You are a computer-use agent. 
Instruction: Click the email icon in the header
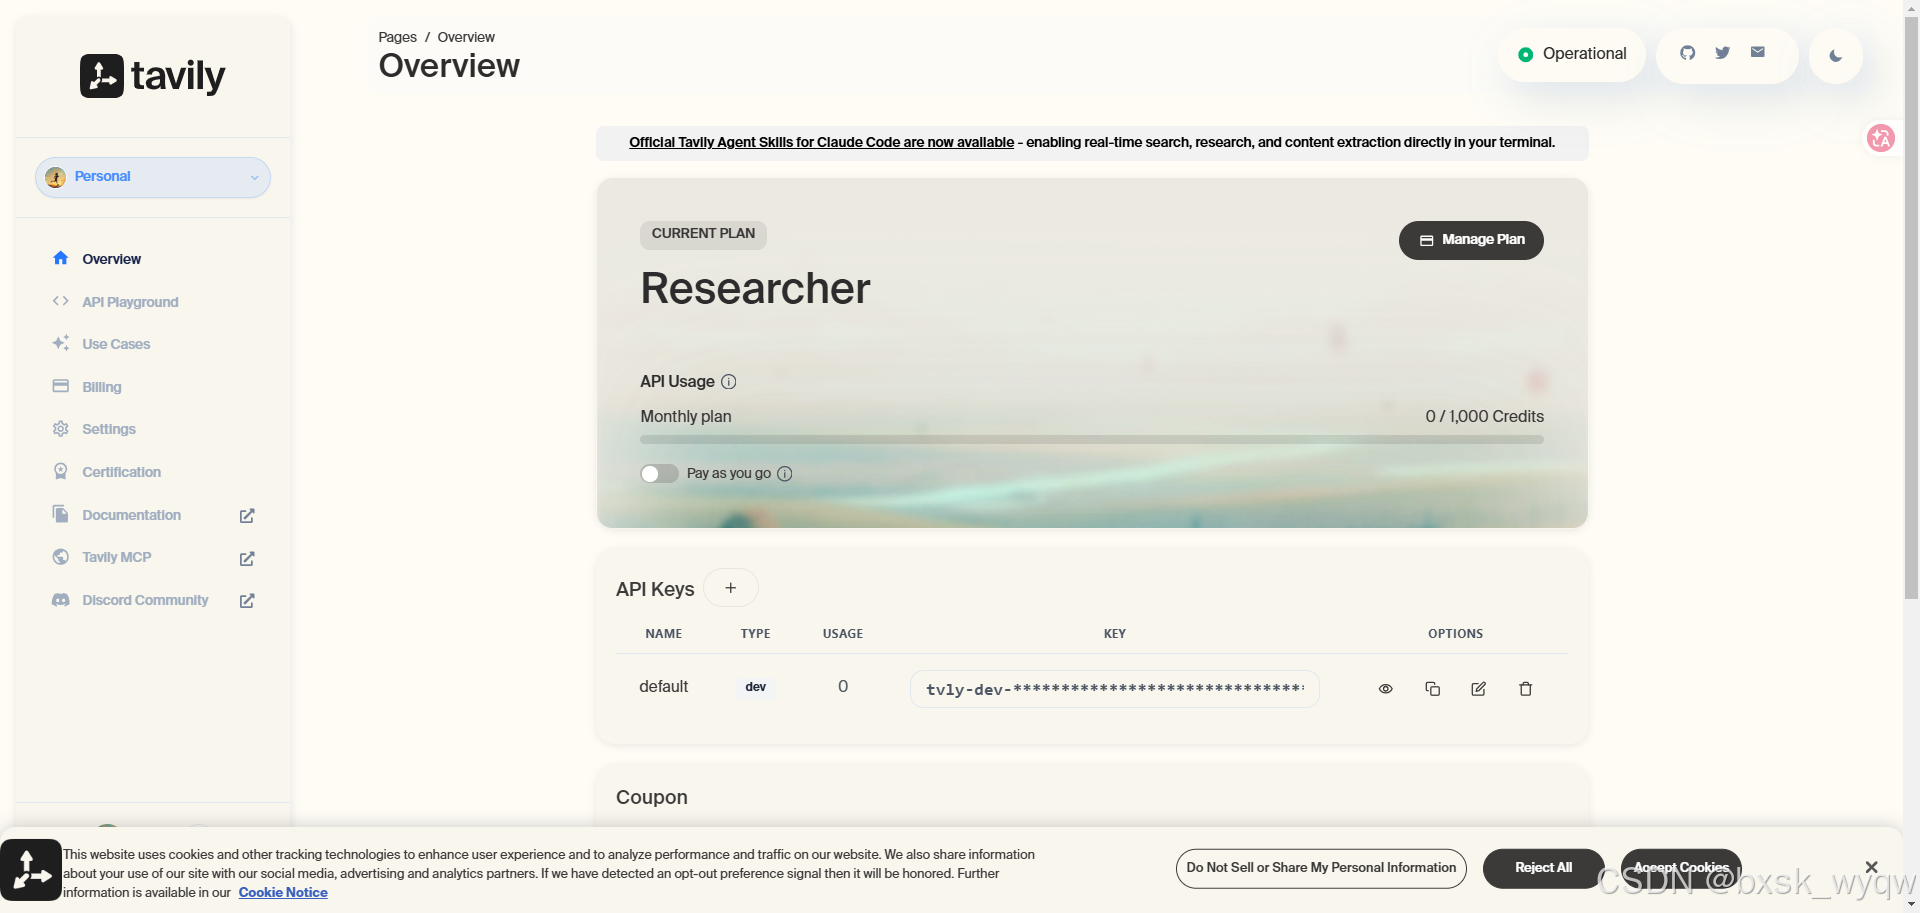(x=1758, y=52)
